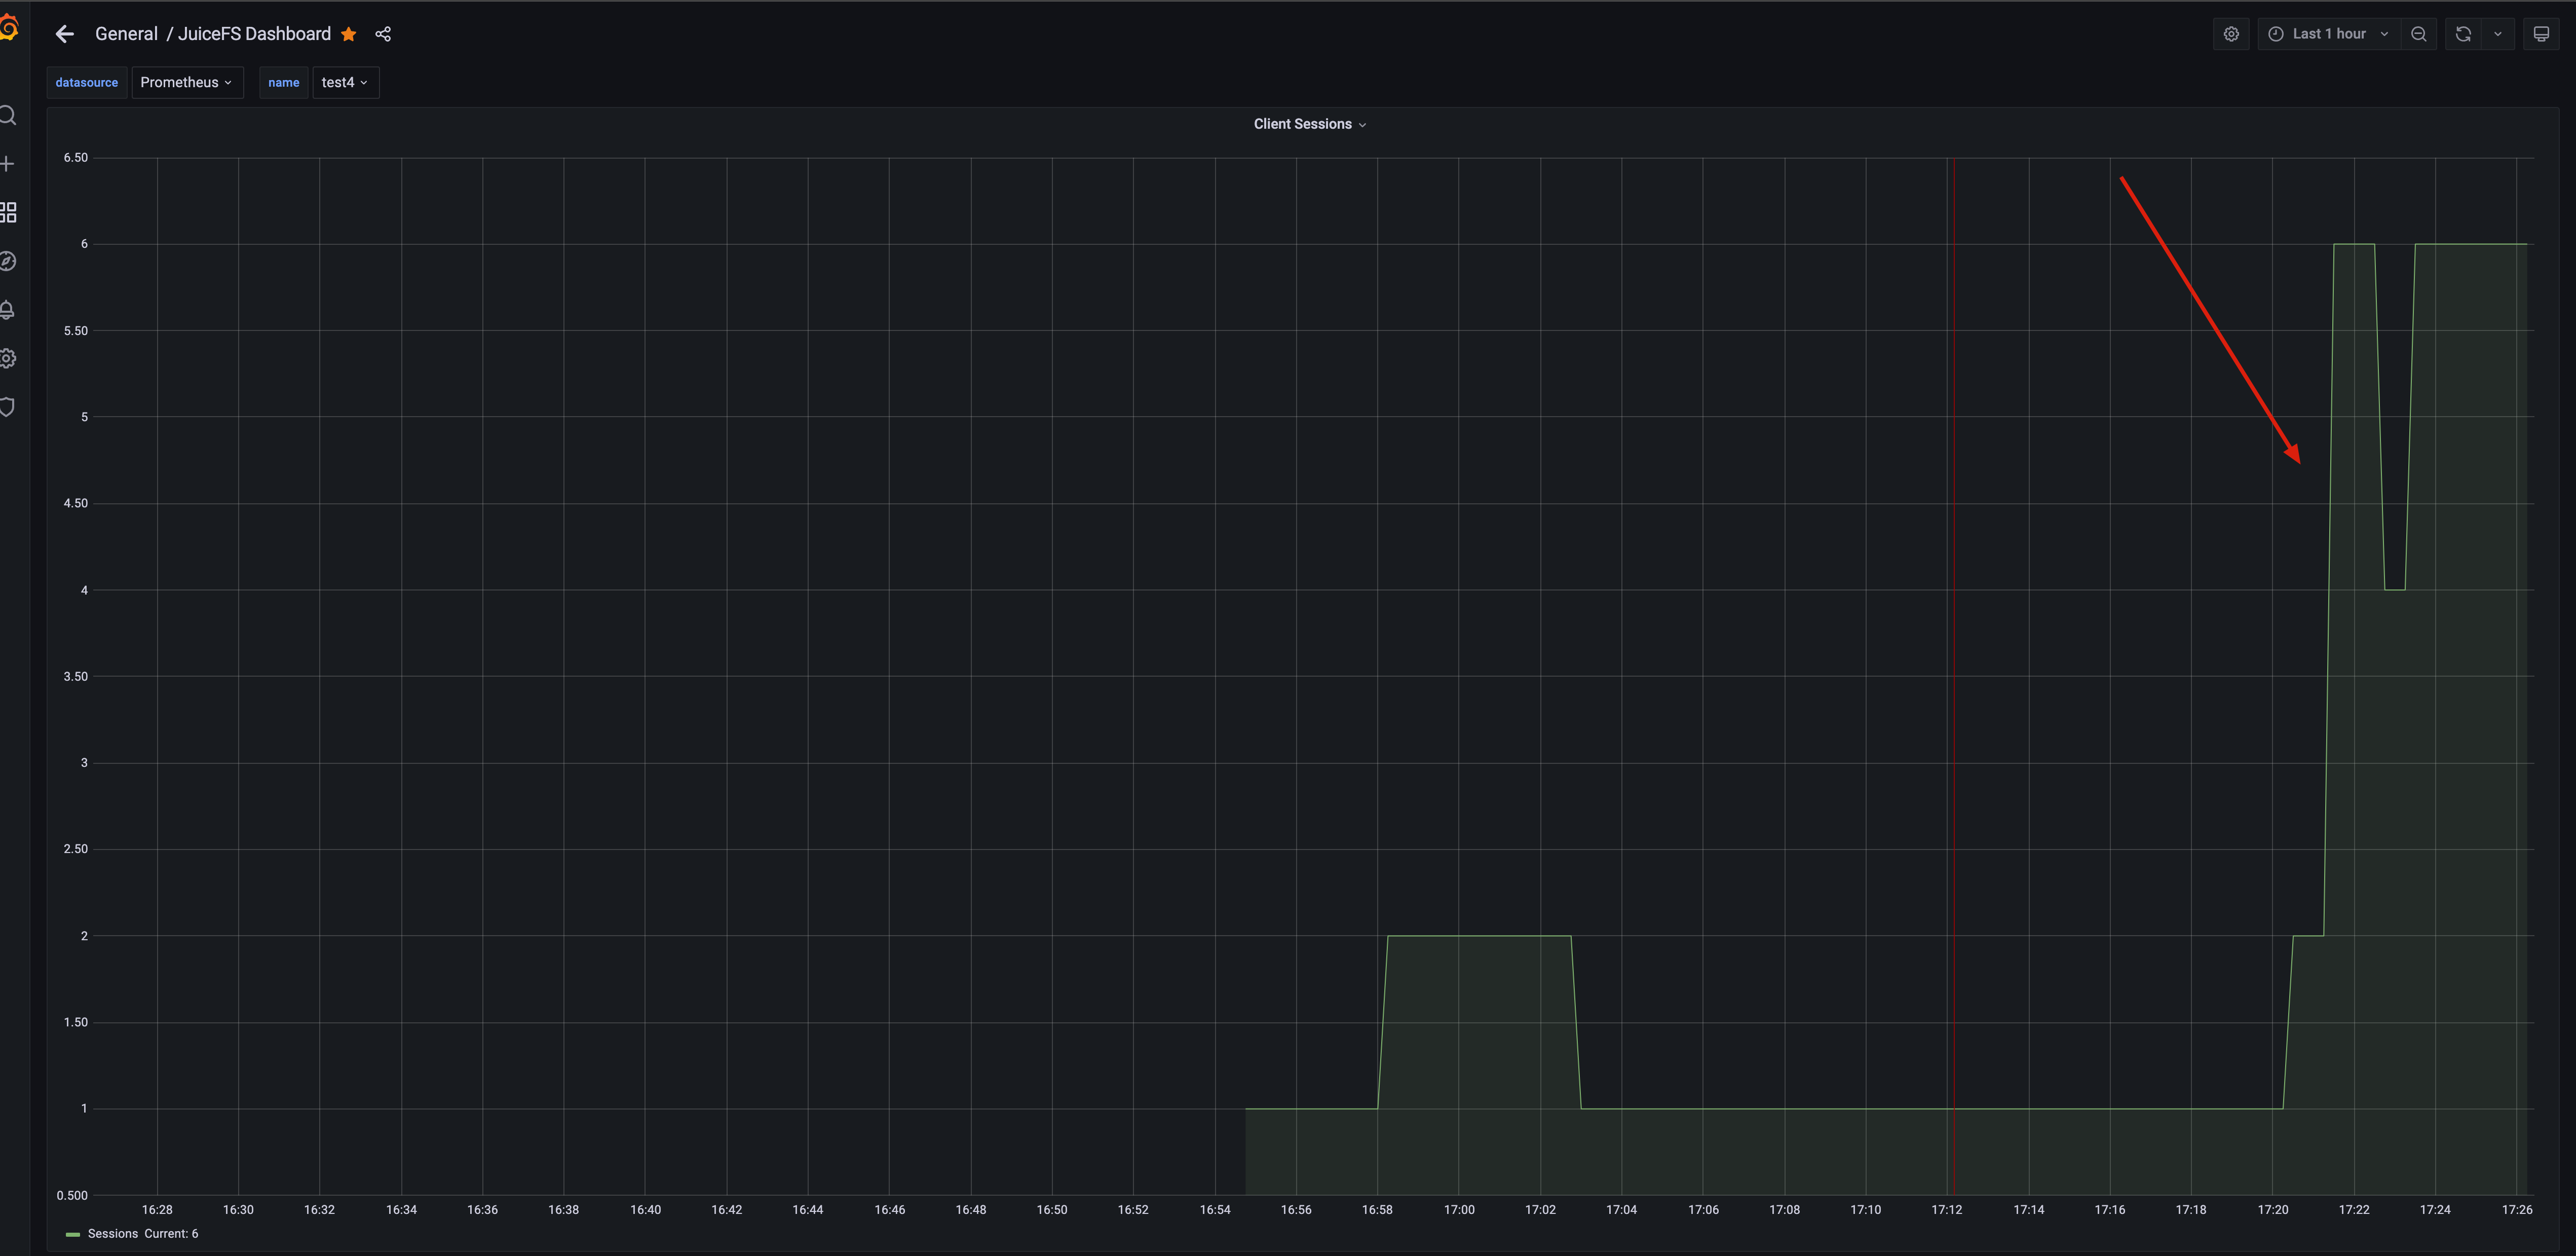Click the General folder breadcrumb
The image size is (2576, 1256).
tap(126, 34)
